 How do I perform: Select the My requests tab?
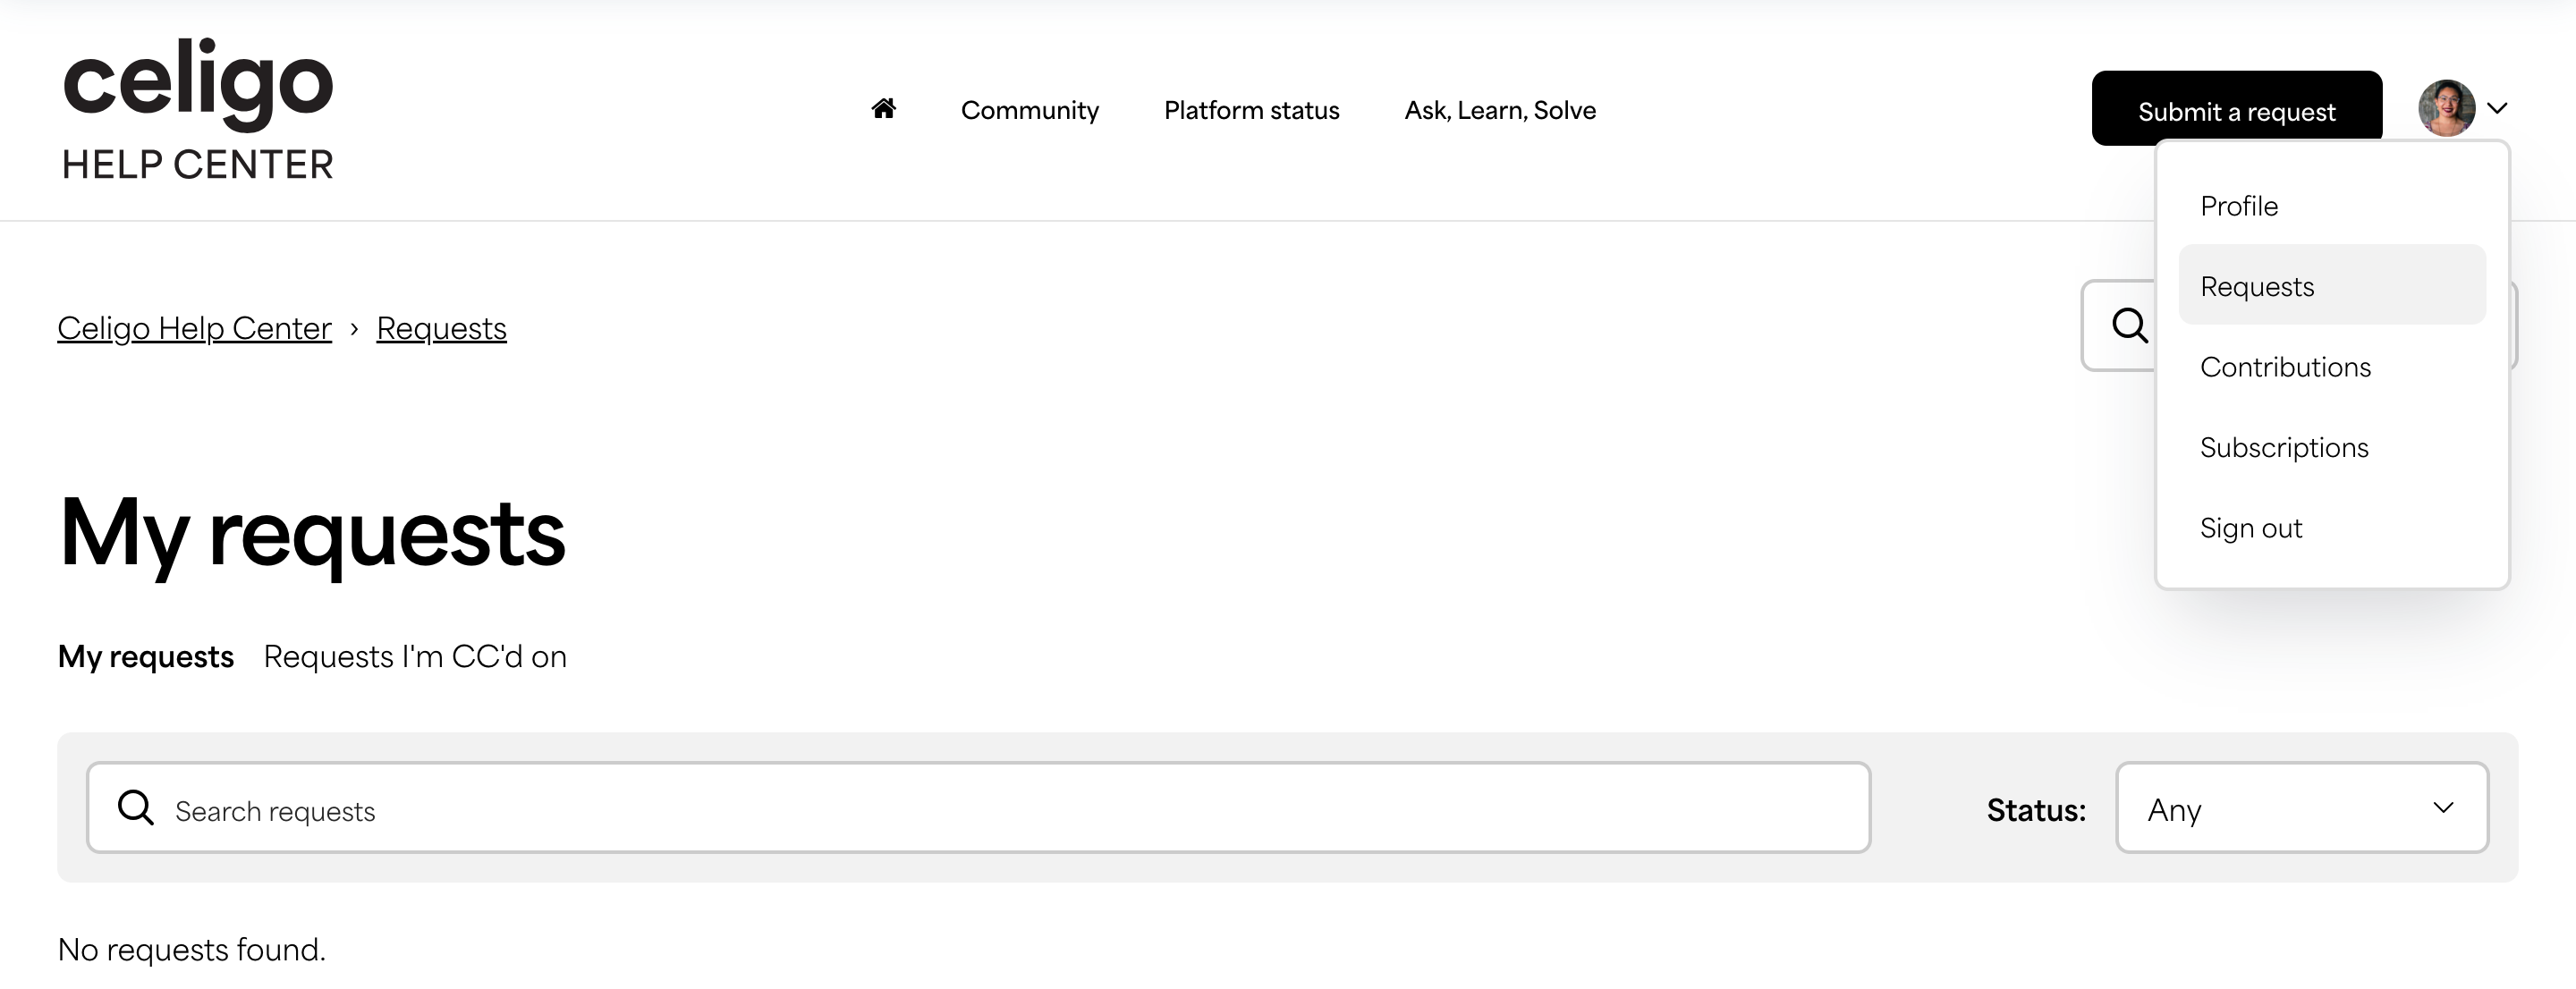[x=146, y=656]
